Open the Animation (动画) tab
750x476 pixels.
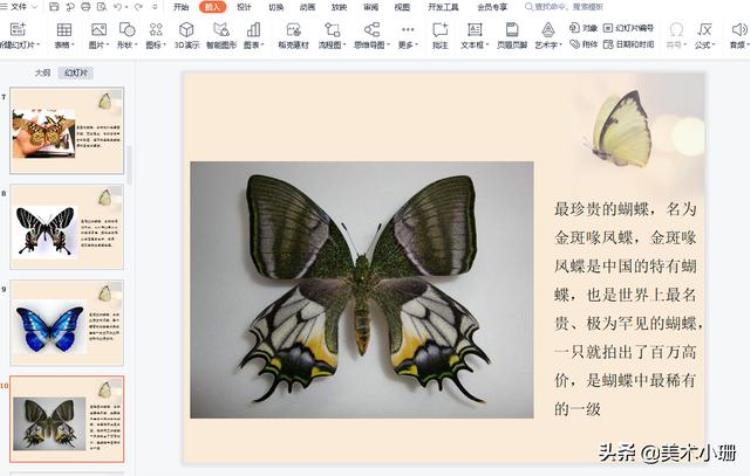(307, 7)
